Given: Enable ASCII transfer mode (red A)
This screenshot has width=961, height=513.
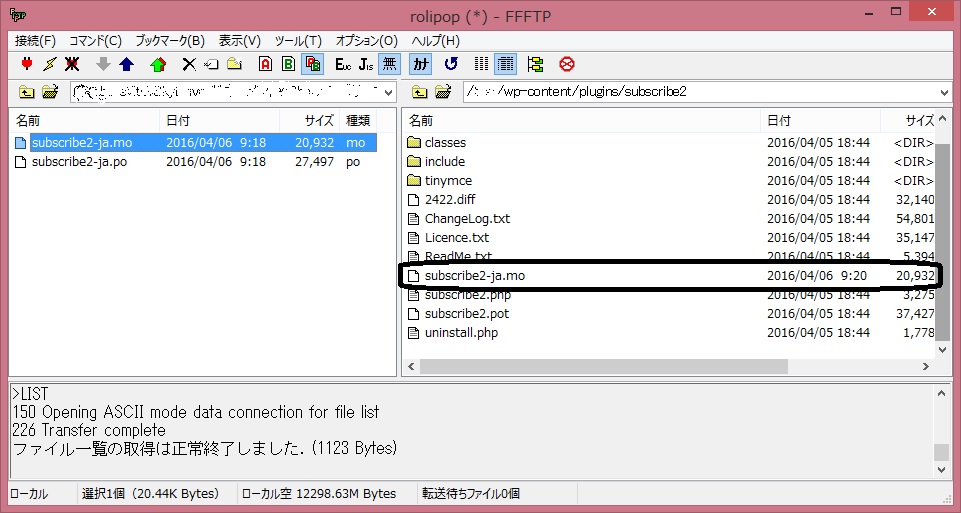Looking at the screenshot, I should click(265, 64).
